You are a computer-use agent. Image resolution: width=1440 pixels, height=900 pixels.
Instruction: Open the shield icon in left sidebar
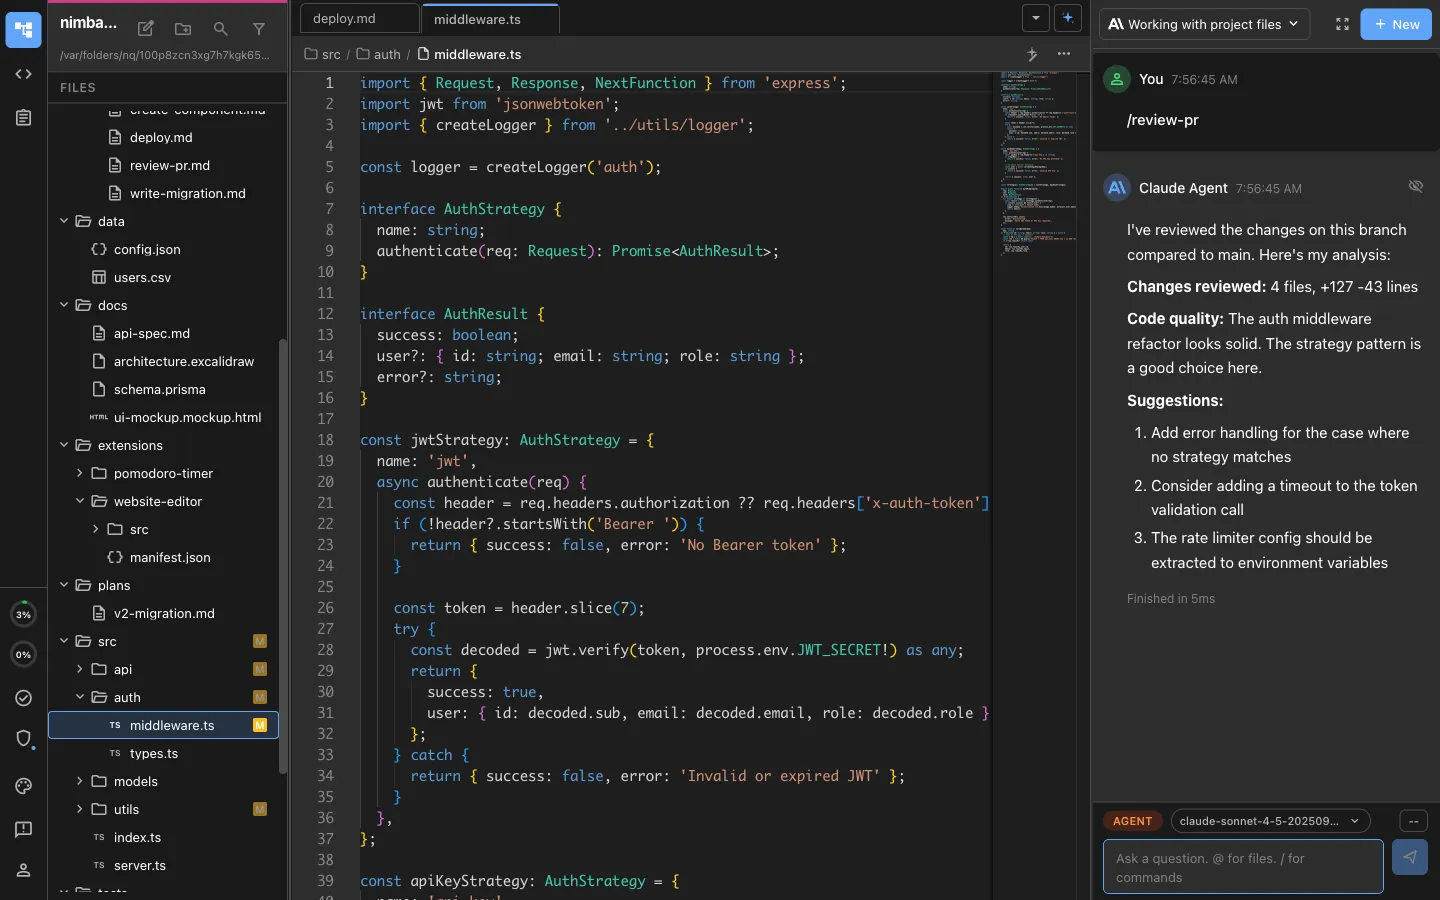tap(23, 739)
